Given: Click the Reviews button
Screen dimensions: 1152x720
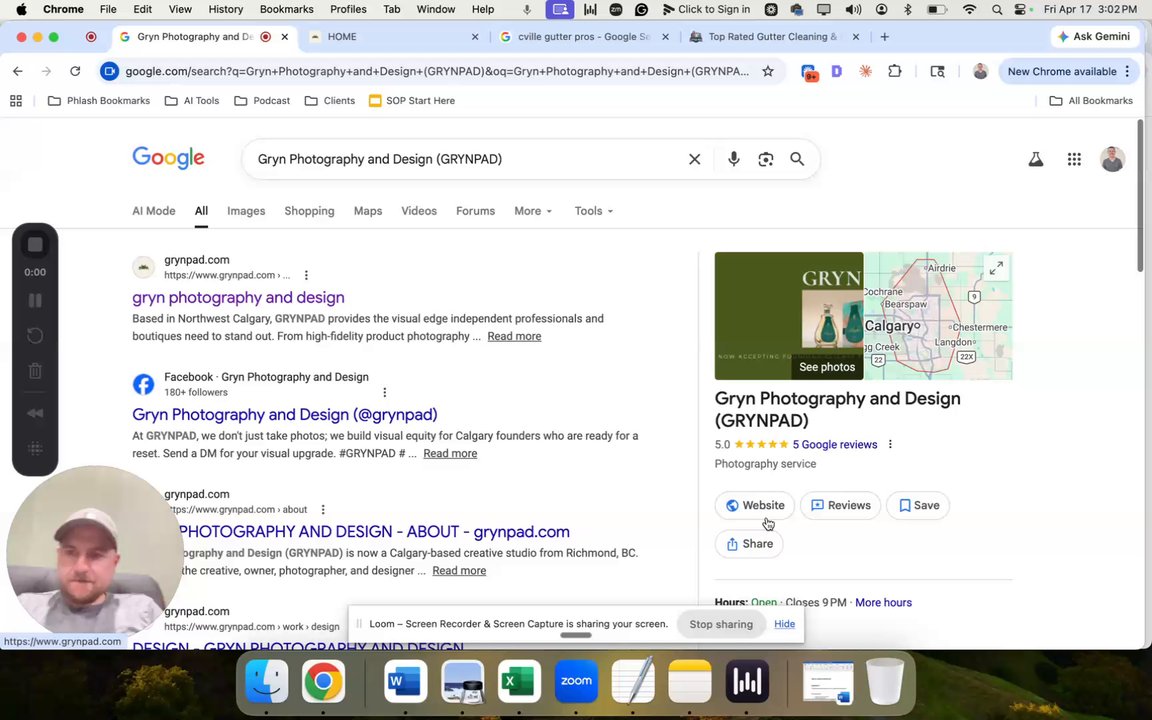Looking at the screenshot, I should coord(840,505).
